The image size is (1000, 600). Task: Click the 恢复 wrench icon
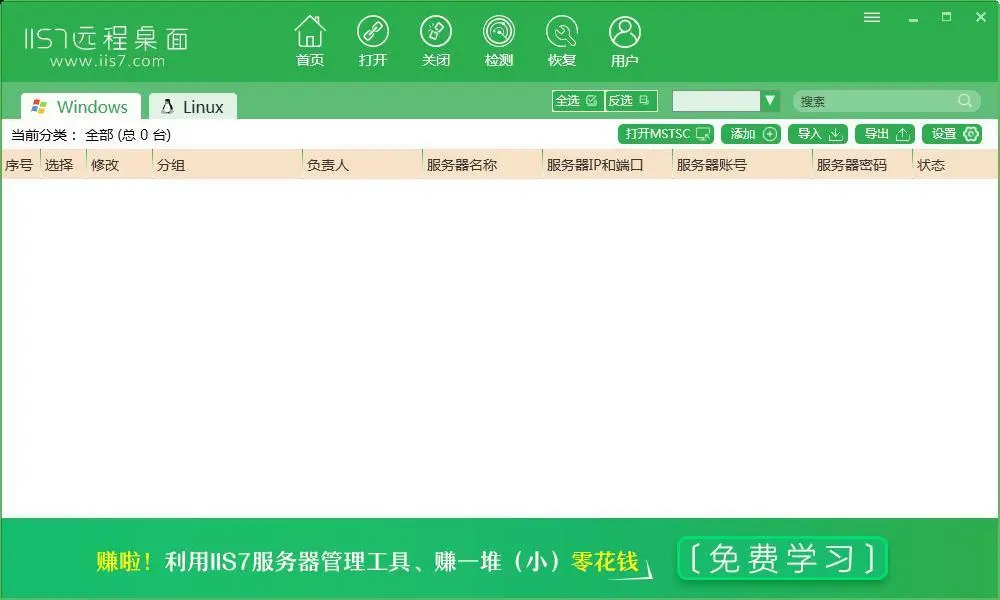tap(562, 41)
